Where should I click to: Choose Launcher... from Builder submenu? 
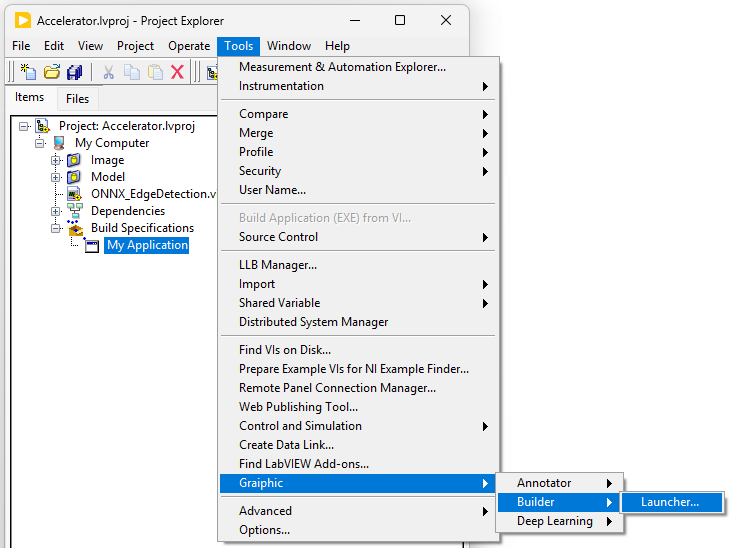(669, 502)
